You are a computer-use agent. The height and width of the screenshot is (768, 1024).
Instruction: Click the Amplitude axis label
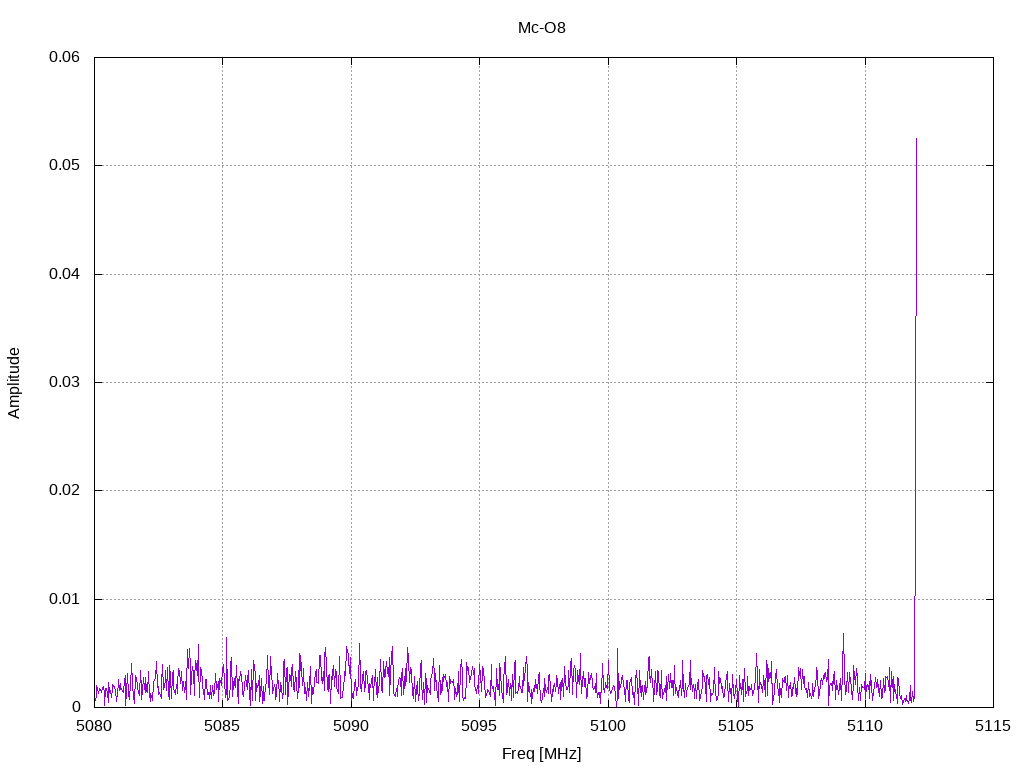tap(14, 383)
